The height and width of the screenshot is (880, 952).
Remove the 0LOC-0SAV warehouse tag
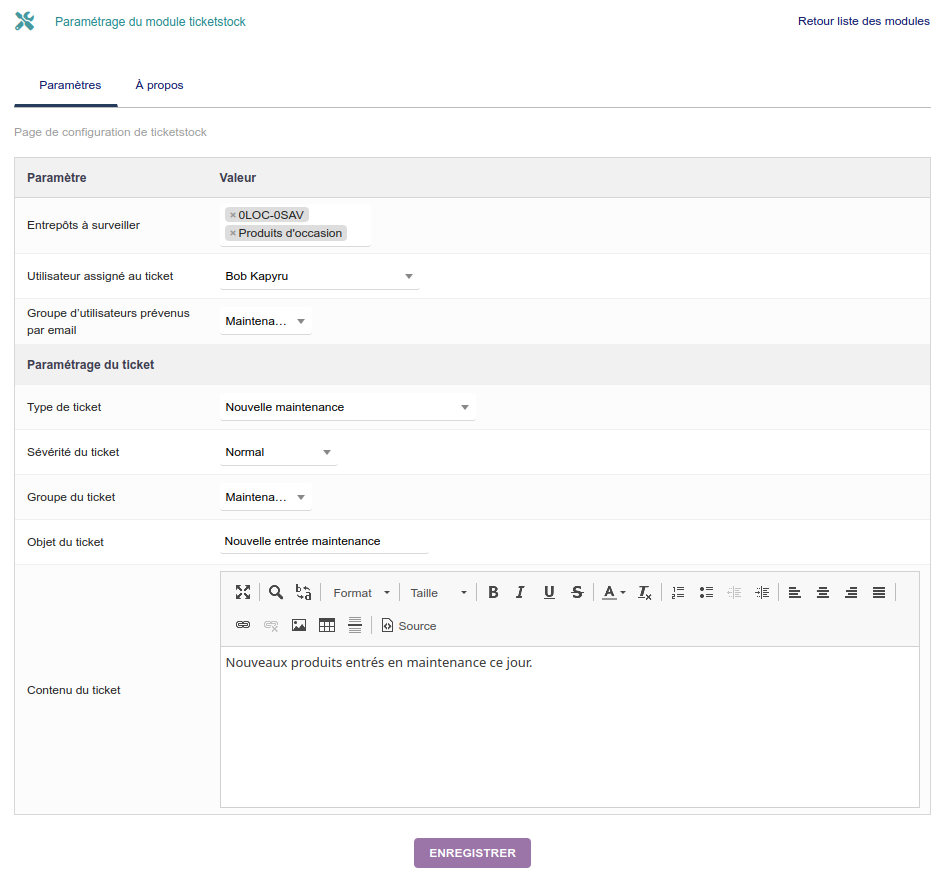(231, 214)
